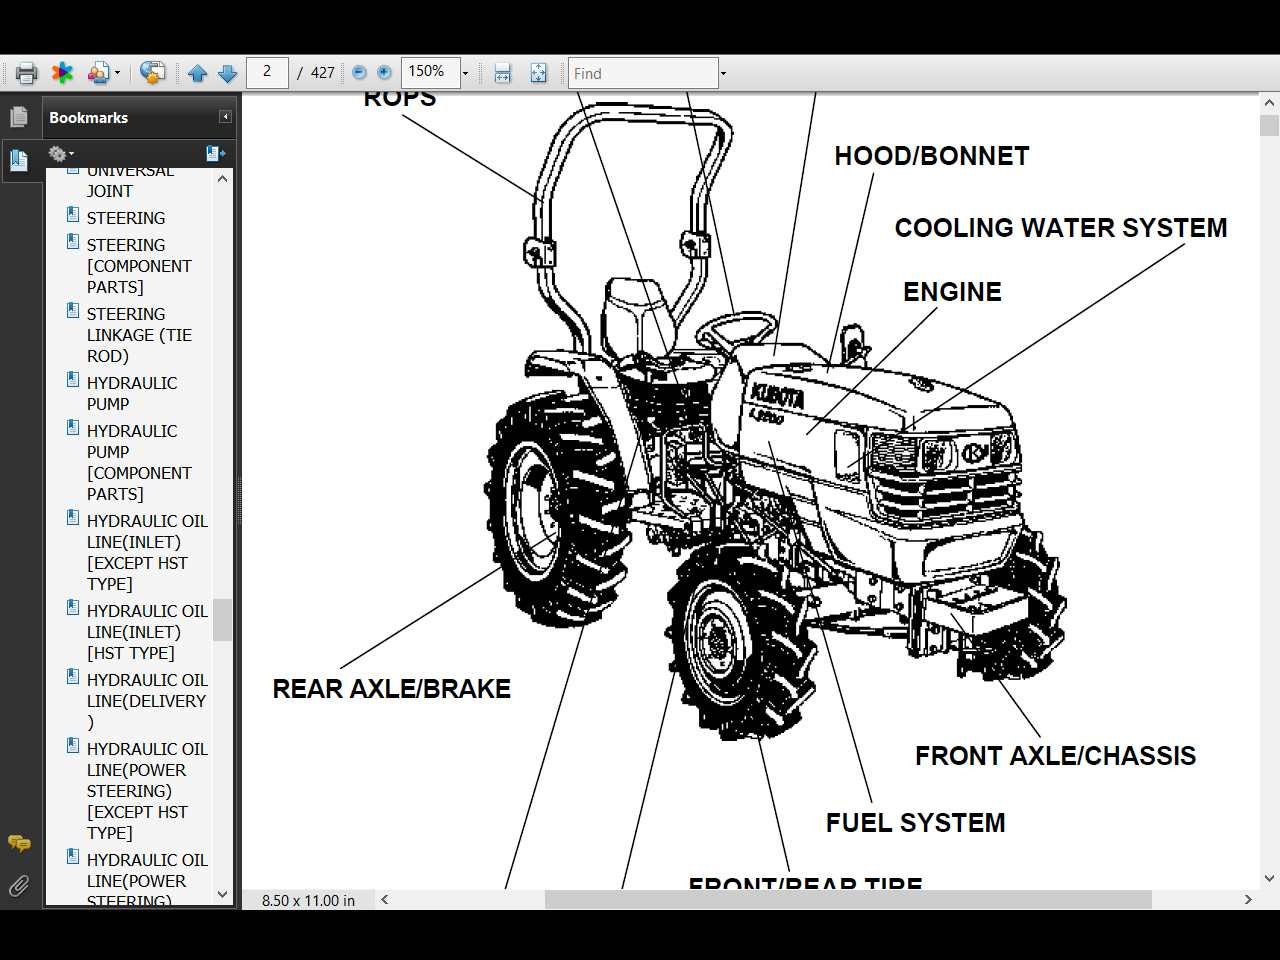The width and height of the screenshot is (1280, 960).
Task: Fit the full page in the window
Action: 538,72
